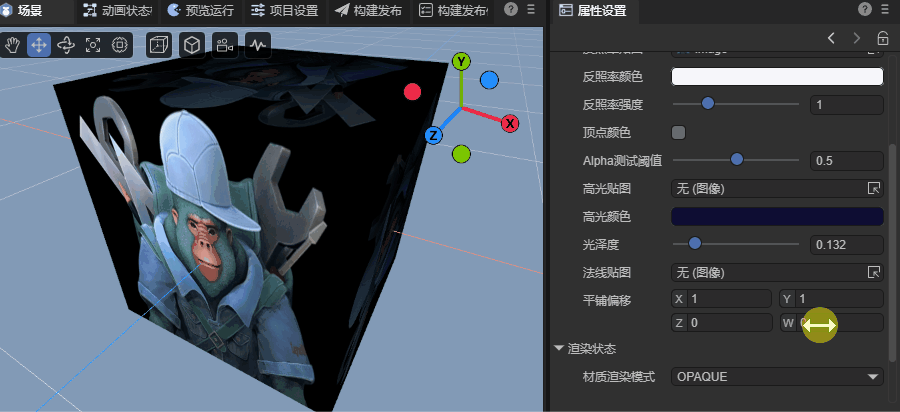The width and height of the screenshot is (900, 412).
Task: Toggle the 3D wireframe box view icon
Action: [158, 45]
